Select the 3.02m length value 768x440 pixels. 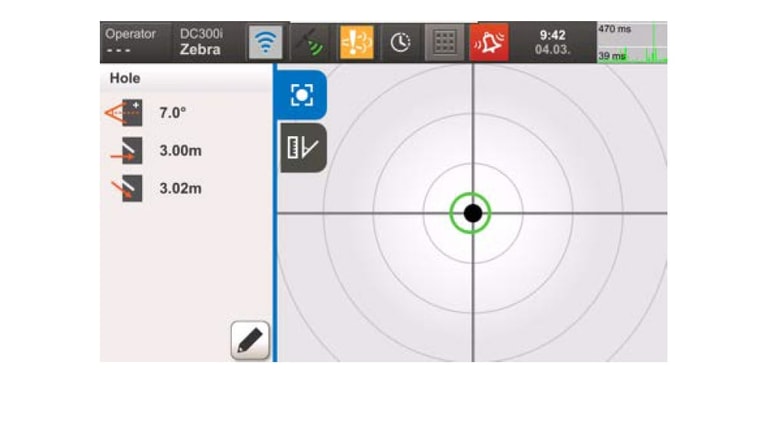[x=181, y=188]
